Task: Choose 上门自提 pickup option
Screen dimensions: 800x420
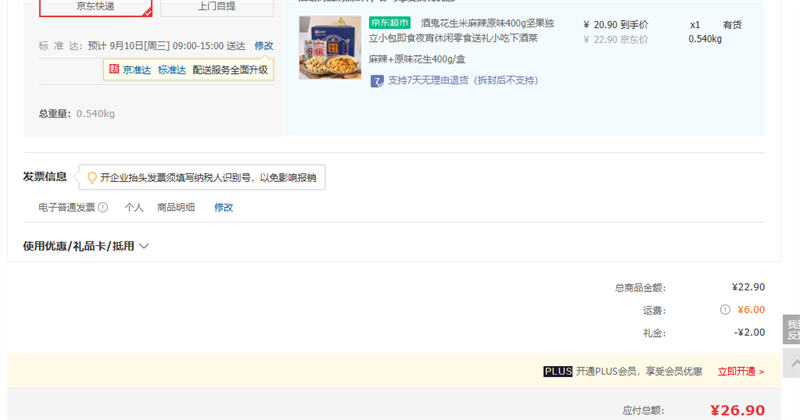Action: coord(217,7)
